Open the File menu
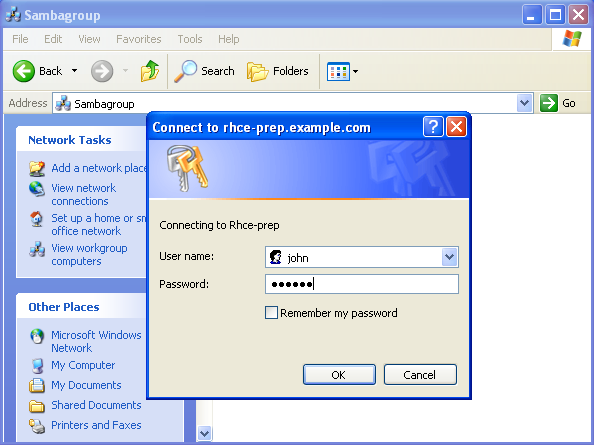This screenshot has height=445, width=594. click(x=20, y=39)
